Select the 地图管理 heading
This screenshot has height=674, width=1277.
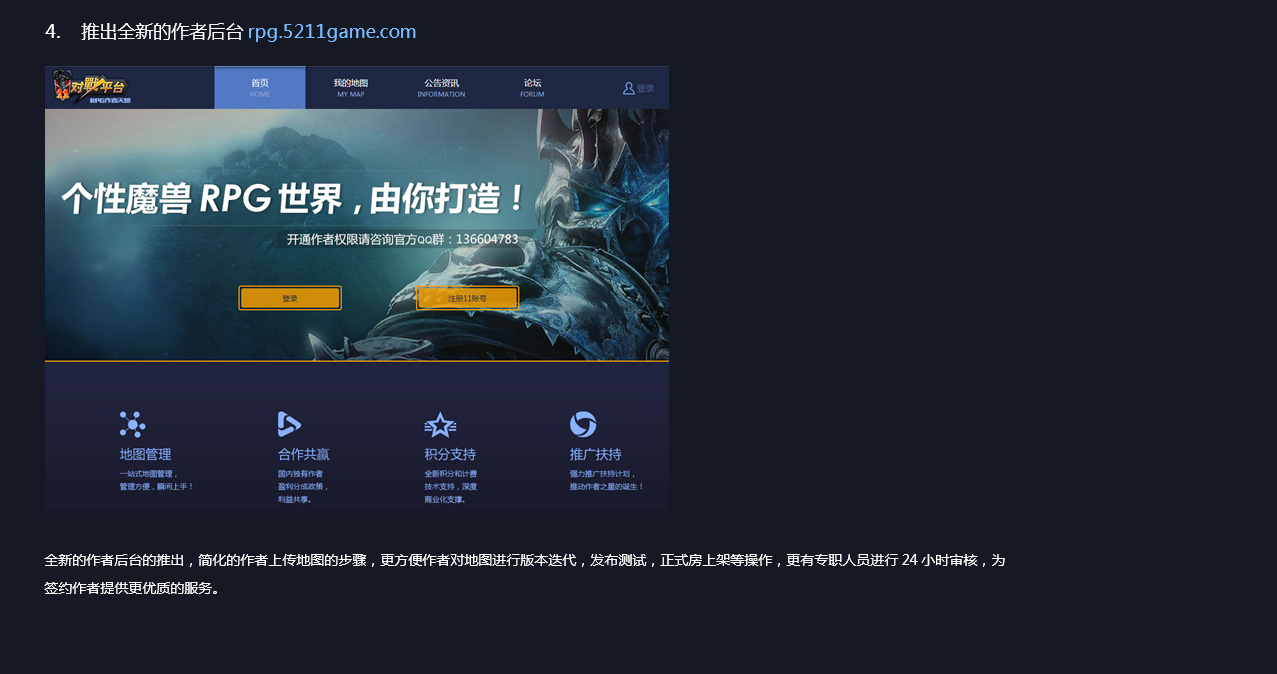click(145, 454)
